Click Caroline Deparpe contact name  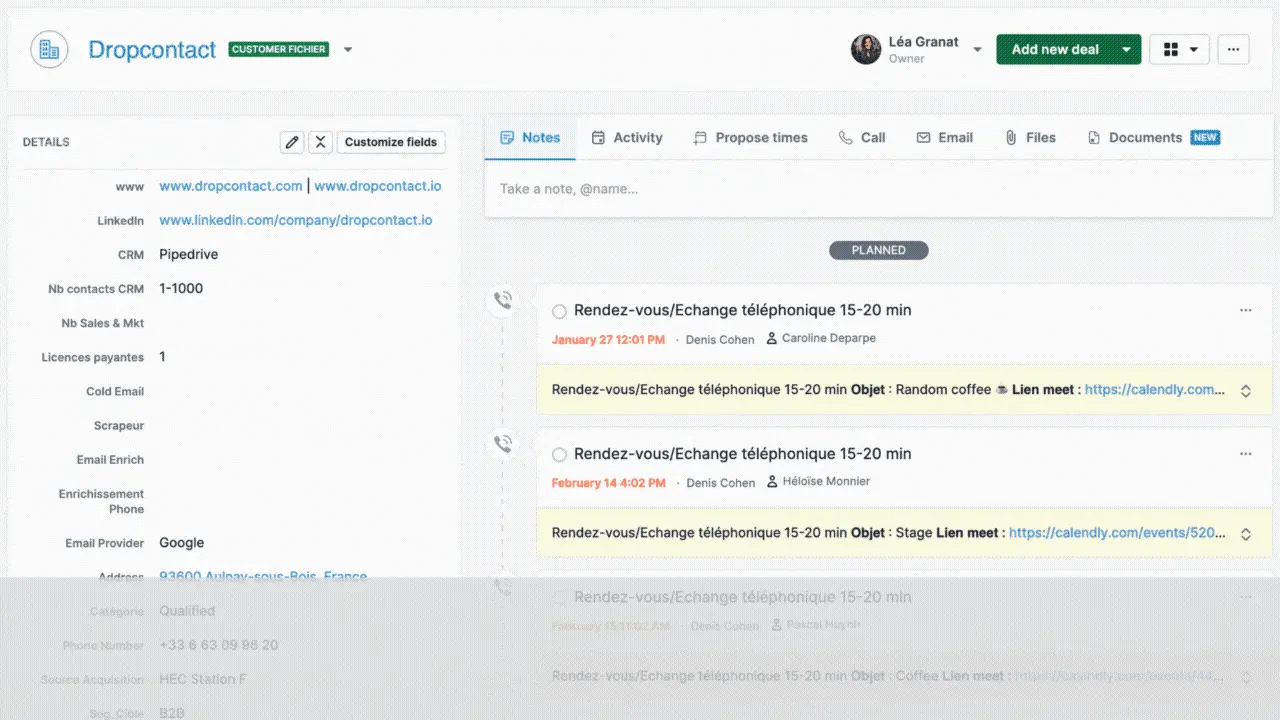coord(829,338)
